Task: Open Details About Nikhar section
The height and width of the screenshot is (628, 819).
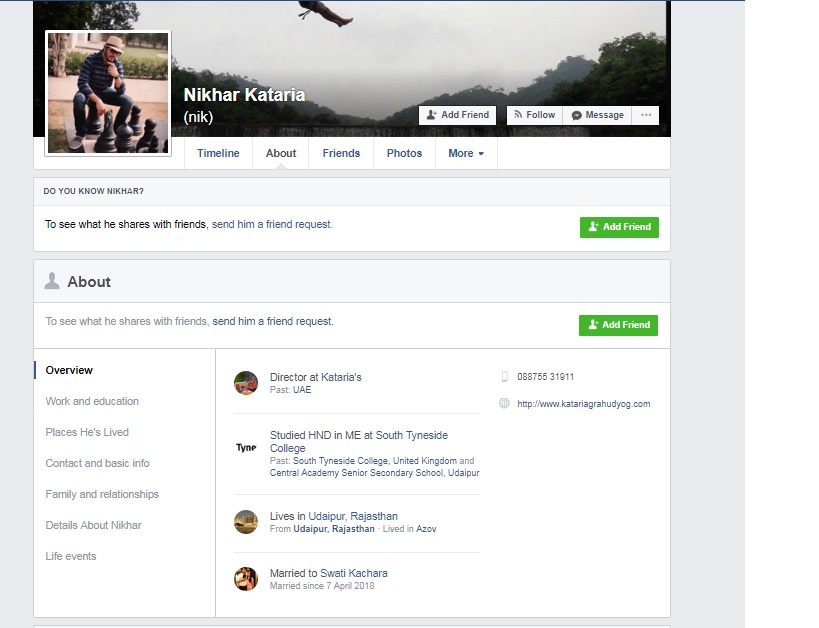Action: click(x=93, y=525)
